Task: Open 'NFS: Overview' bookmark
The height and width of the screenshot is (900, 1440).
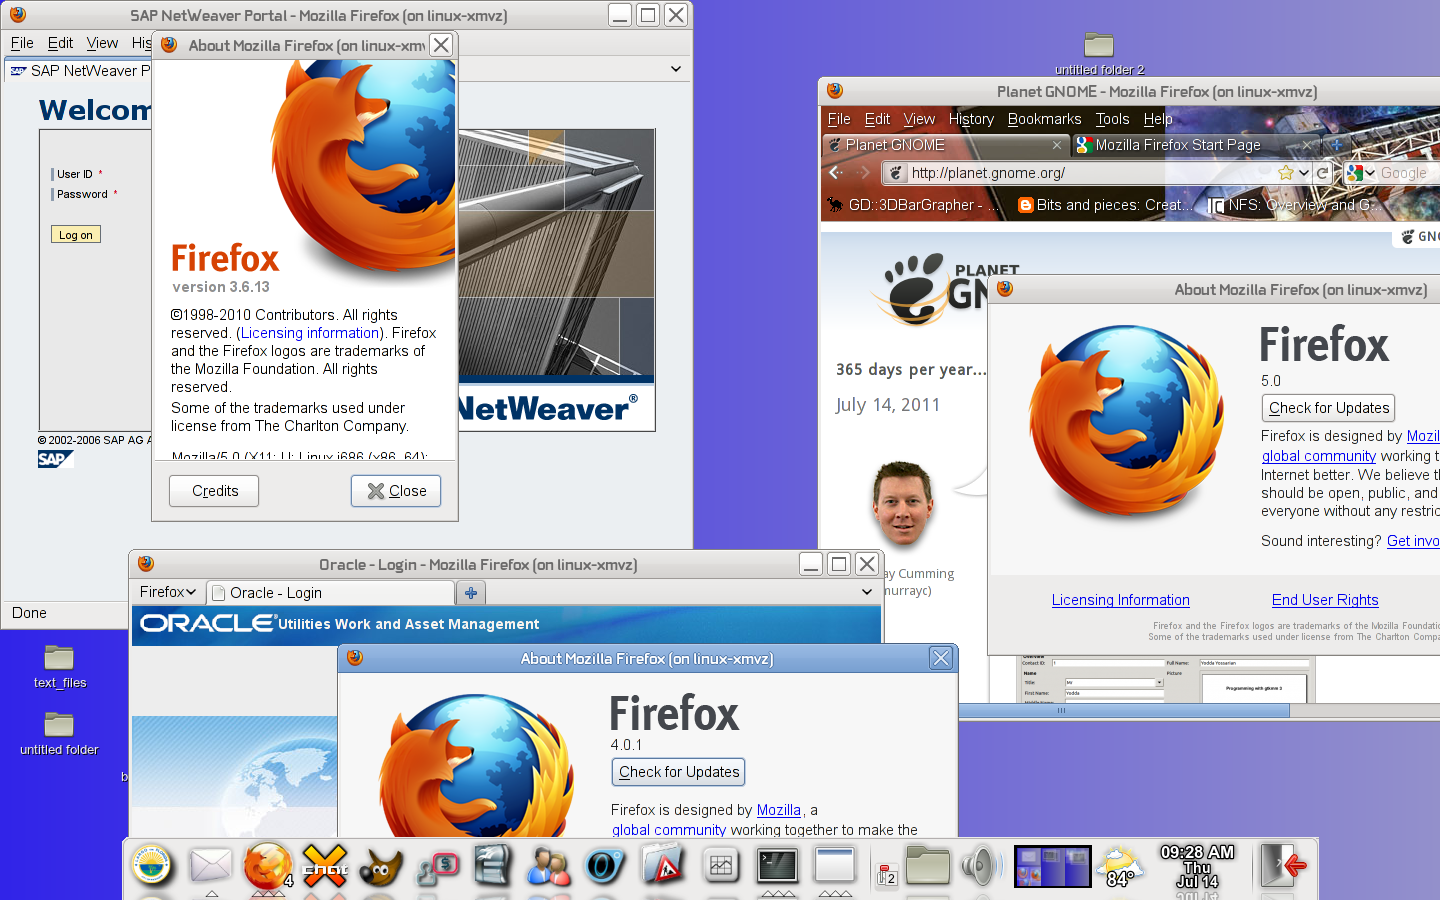Action: [x=1295, y=205]
